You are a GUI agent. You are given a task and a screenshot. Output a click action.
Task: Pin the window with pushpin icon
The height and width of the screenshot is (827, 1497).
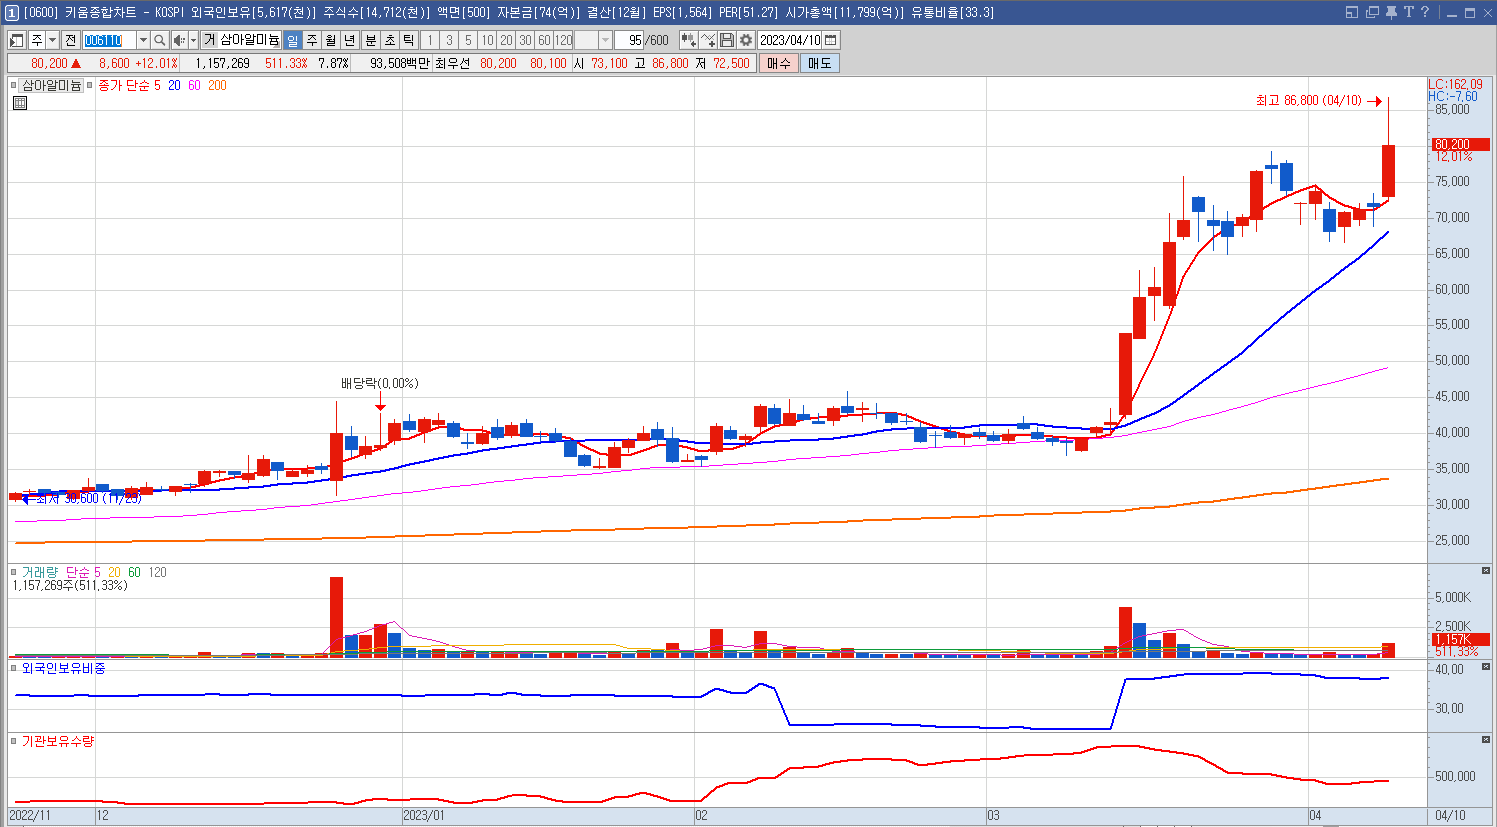(1391, 12)
